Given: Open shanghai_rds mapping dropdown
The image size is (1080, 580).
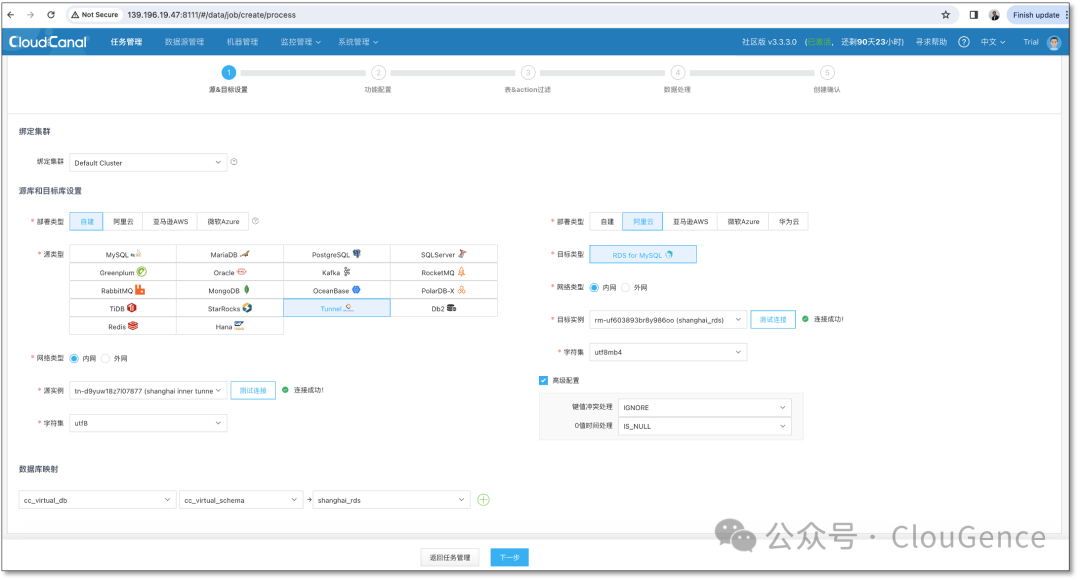Looking at the screenshot, I should [391, 500].
